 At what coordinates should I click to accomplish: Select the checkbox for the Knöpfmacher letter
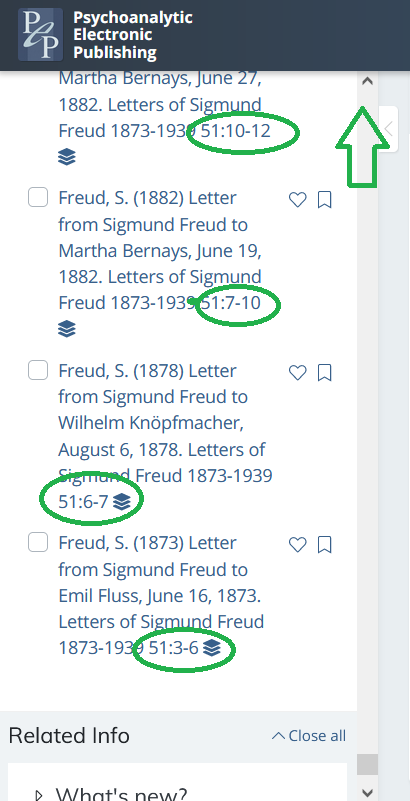[x=38, y=370]
